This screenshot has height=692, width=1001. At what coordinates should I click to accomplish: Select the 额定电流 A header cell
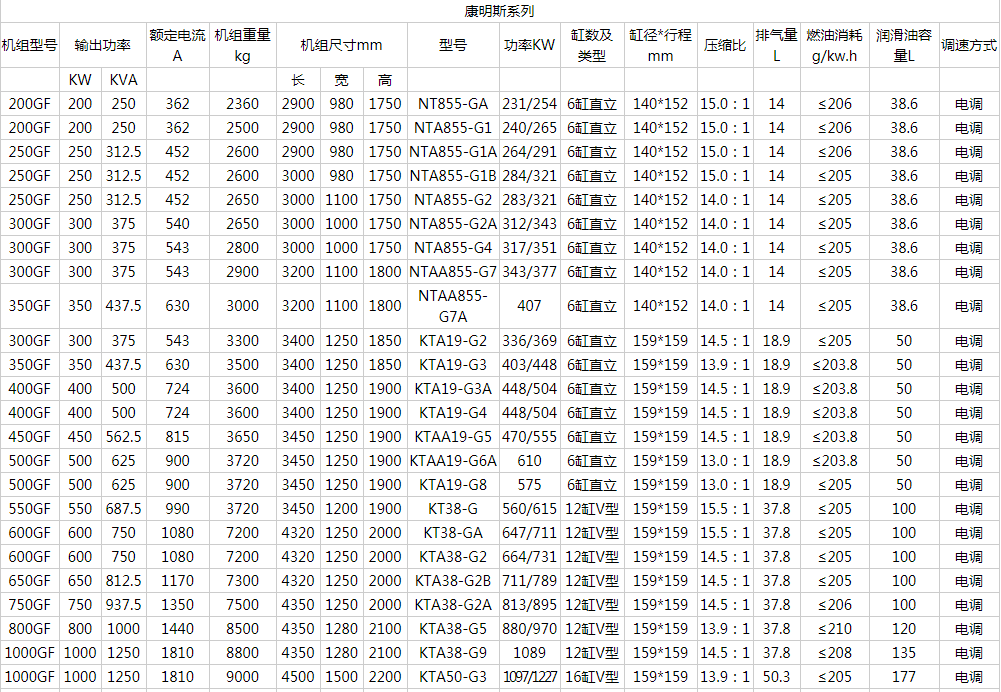pyautogui.click(x=177, y=45)
